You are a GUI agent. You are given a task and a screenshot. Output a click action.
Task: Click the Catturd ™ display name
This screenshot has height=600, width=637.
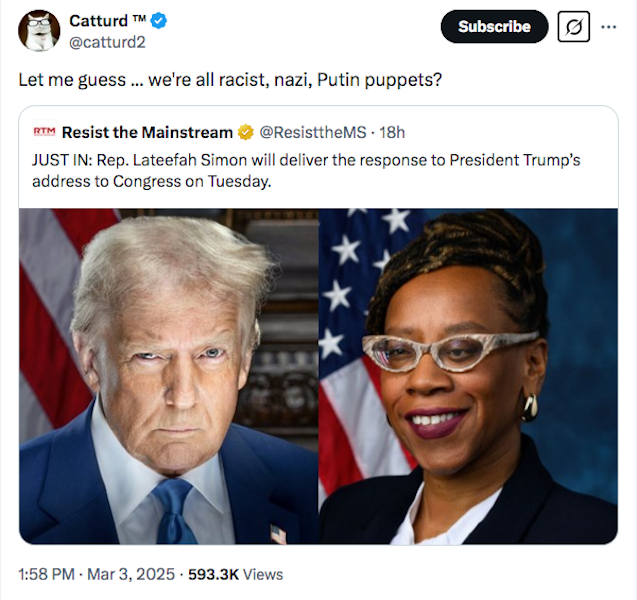click(107, 20)
